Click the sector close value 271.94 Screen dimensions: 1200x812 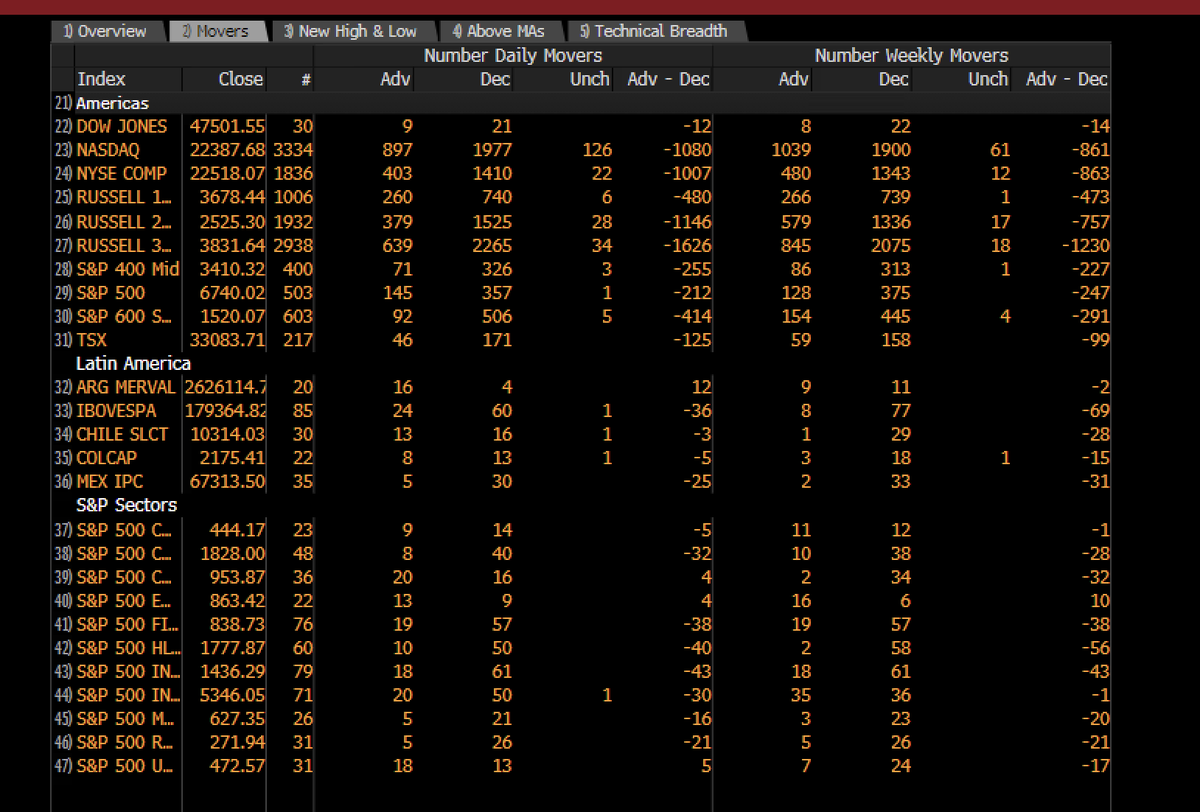(x=238, y=743)
